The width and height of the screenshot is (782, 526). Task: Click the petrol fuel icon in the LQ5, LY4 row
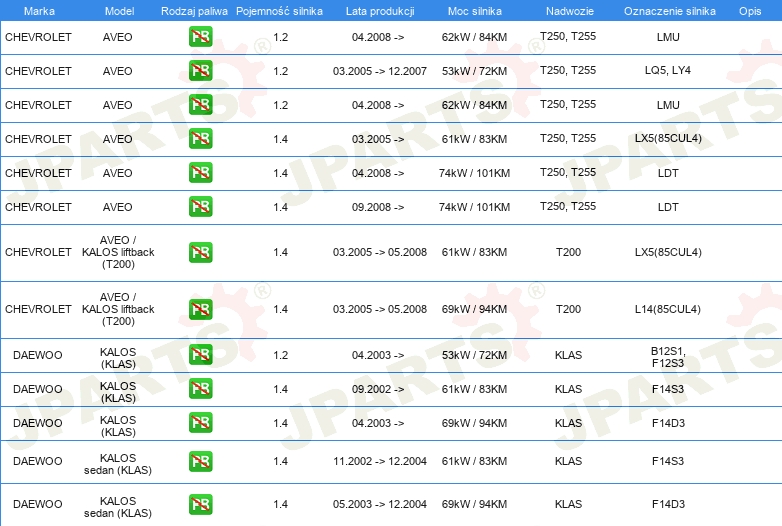200,70
